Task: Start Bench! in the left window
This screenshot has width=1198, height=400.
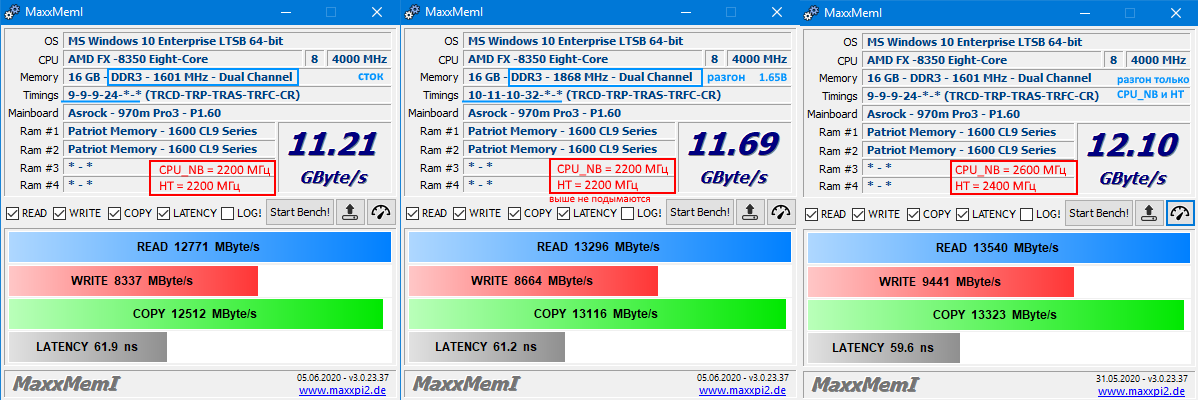Action: click(x=300, y=212)
